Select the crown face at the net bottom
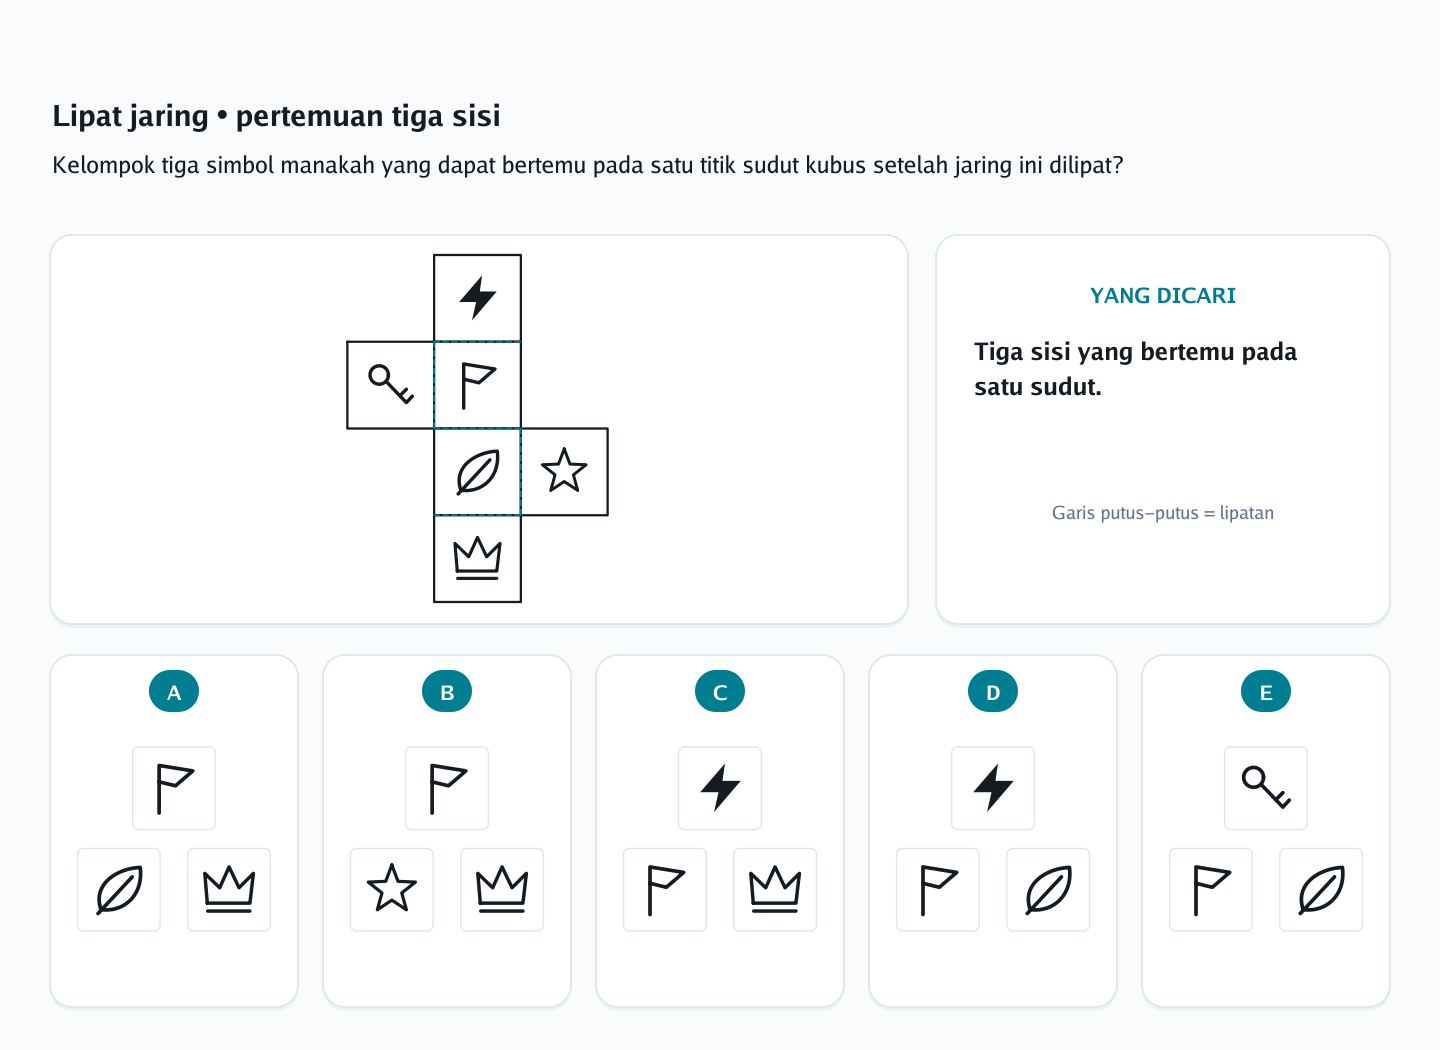 pyautogui.click(x=477, y=559)
